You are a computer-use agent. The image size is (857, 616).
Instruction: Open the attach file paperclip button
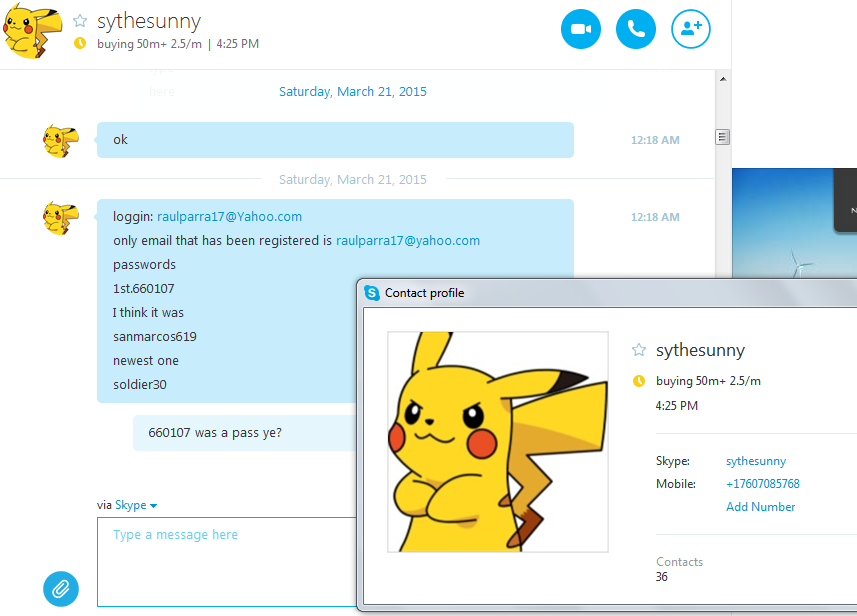tap(61, 589)
